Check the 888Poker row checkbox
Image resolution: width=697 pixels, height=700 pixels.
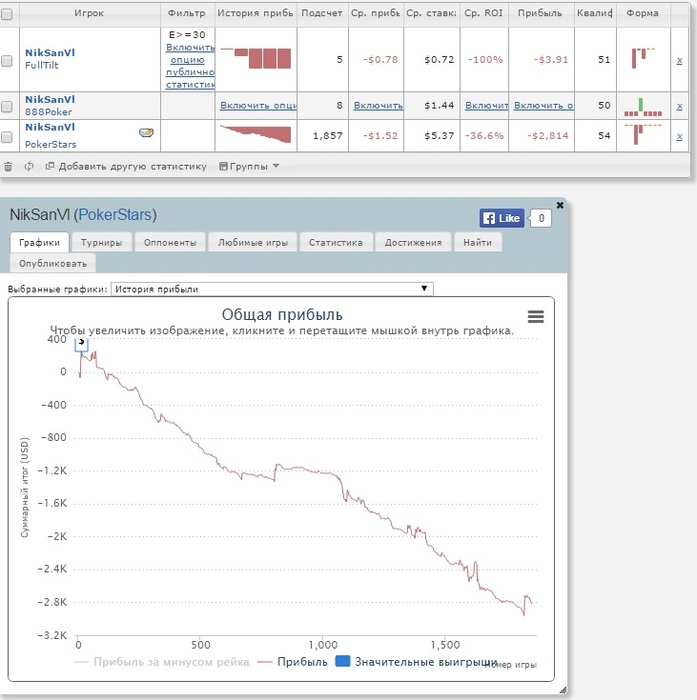(6, 106)
